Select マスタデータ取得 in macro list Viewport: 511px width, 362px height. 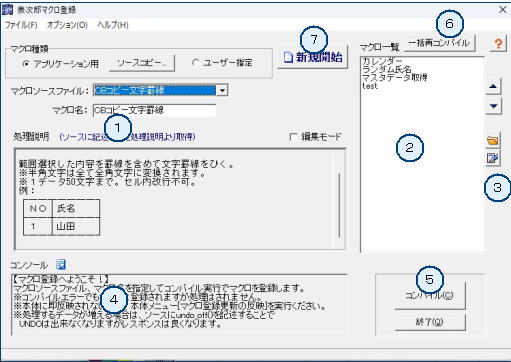tap(395, 78)
